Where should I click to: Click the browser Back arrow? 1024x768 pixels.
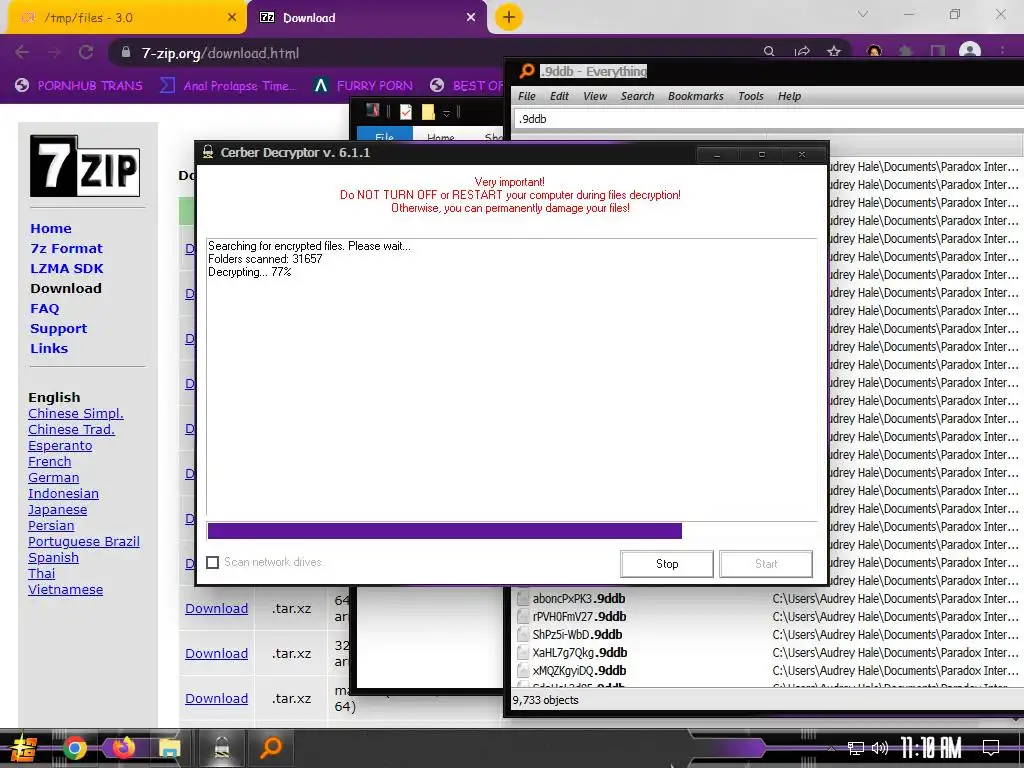[x=22, y=52]
